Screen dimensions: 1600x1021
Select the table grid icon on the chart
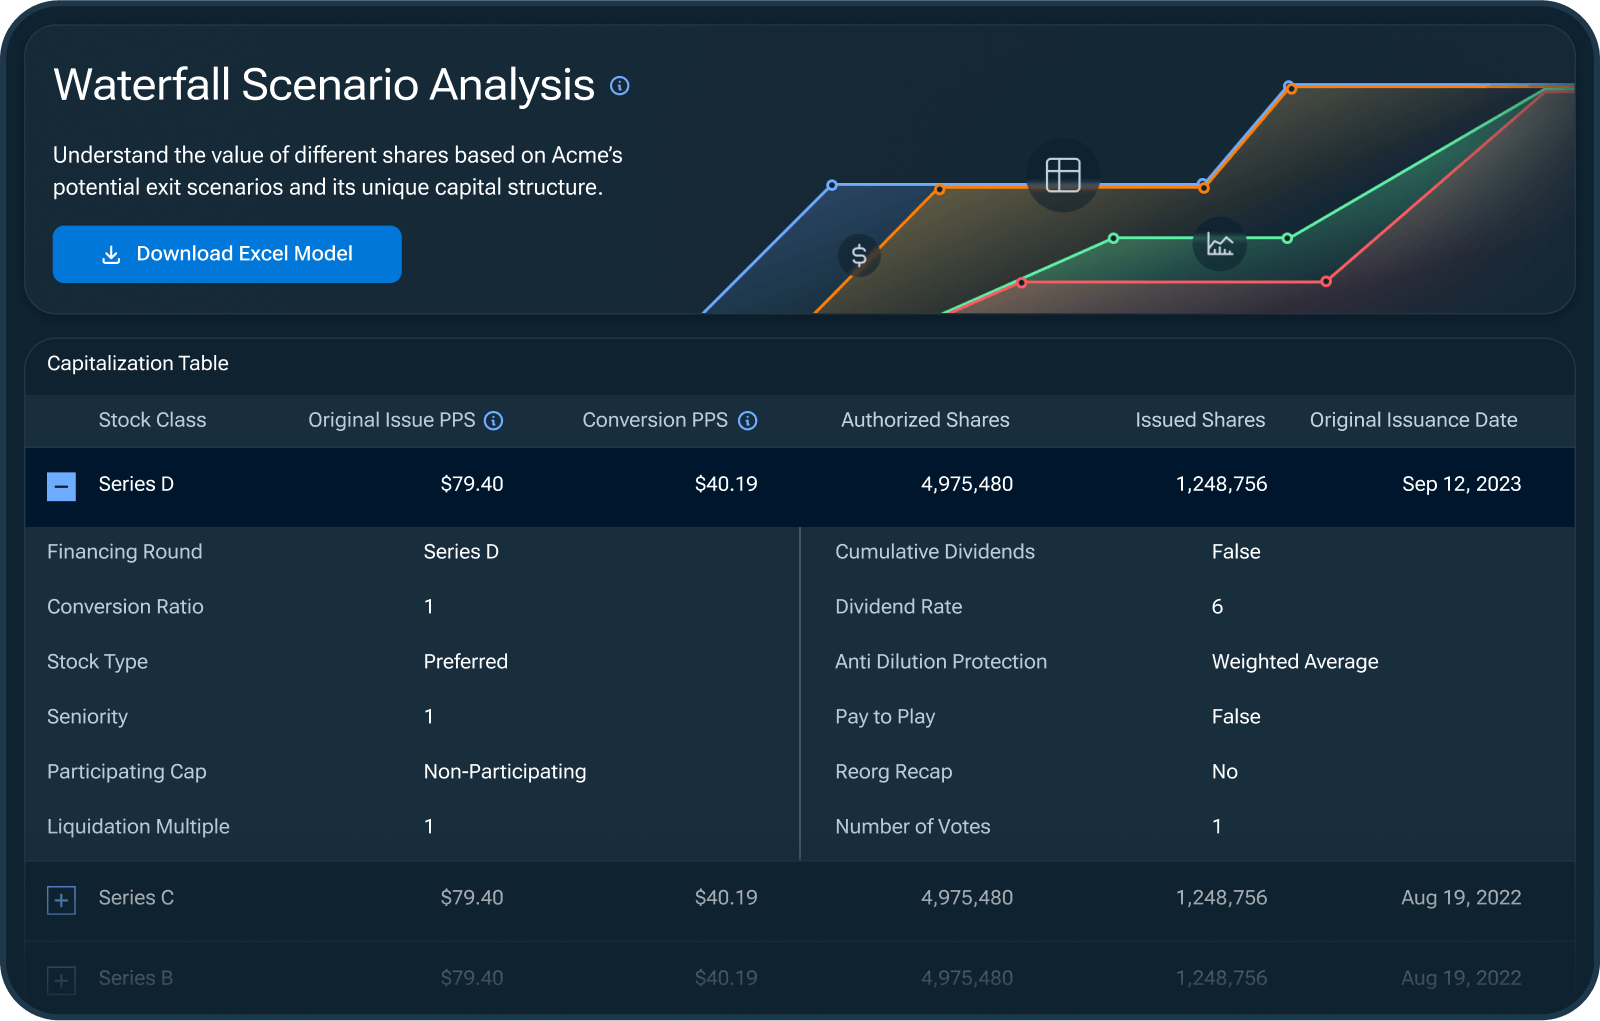click(1064, 174)
